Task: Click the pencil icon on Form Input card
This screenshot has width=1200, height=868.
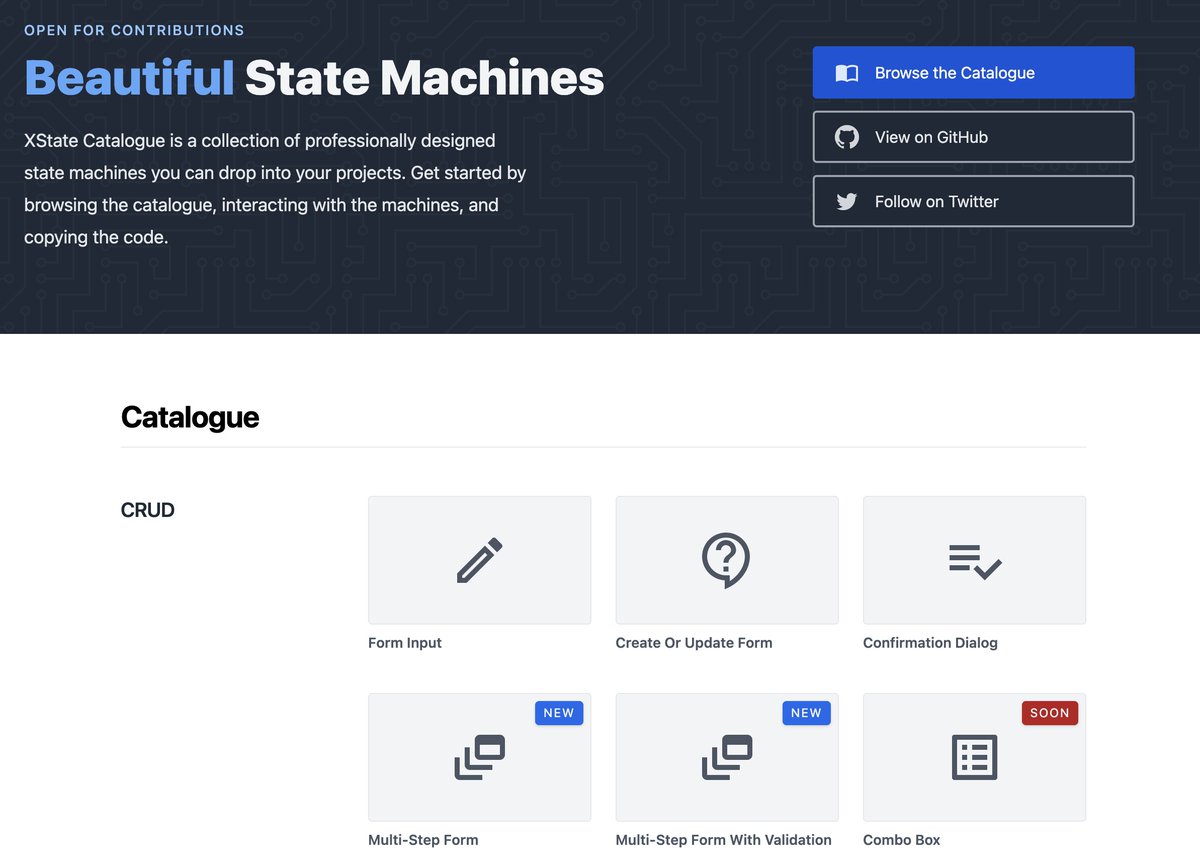Action: [x=480, y=560]
